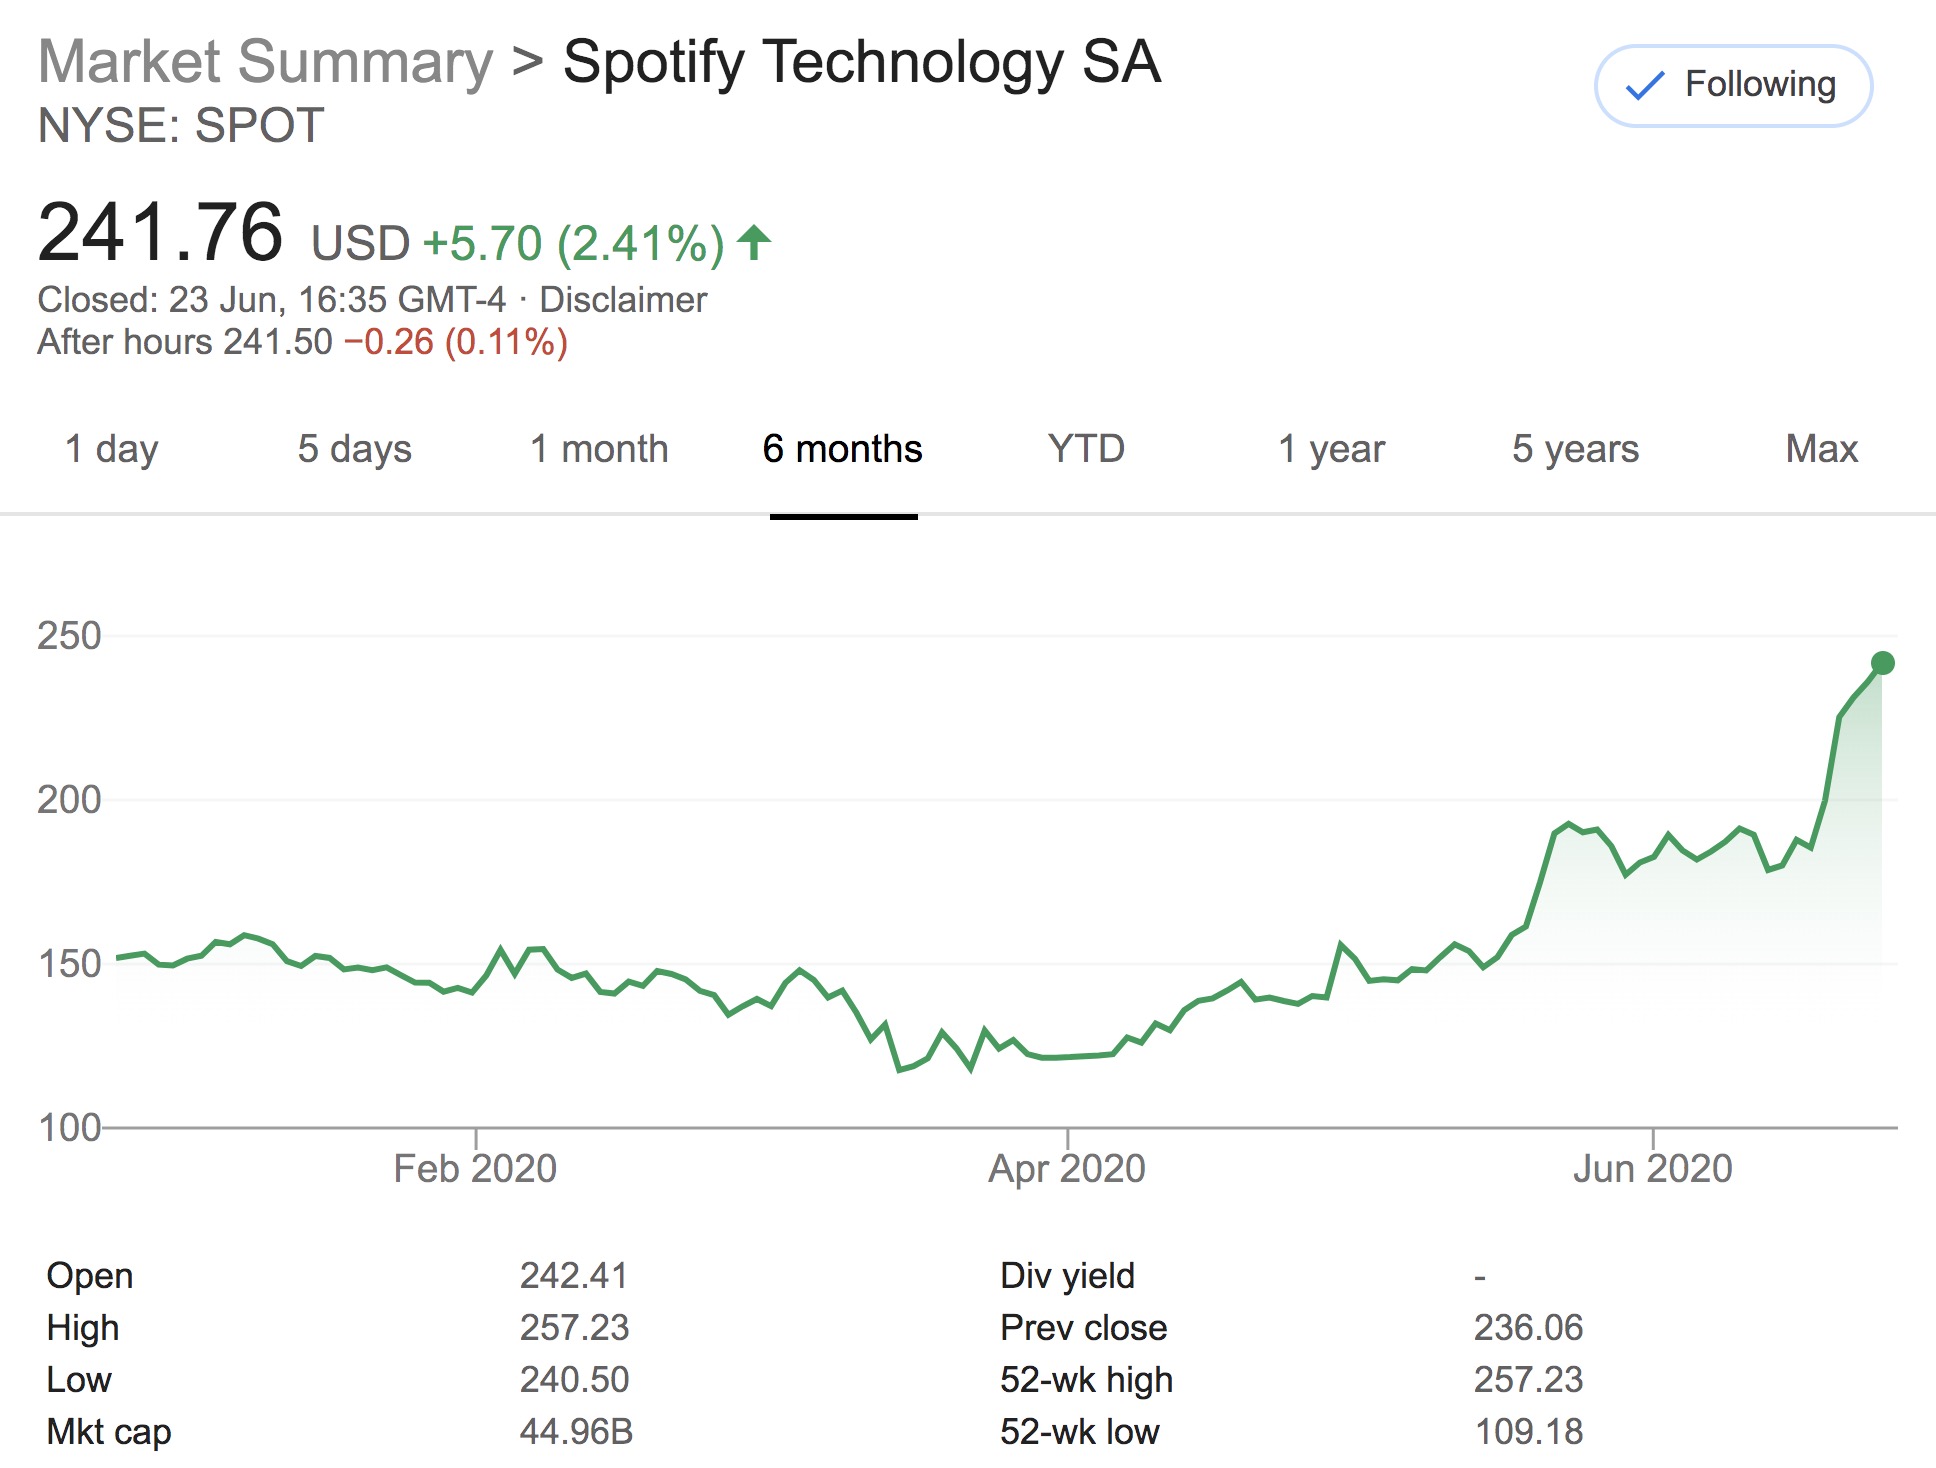
Task: Show the 1 year chart range
Action: point(1331,449)
